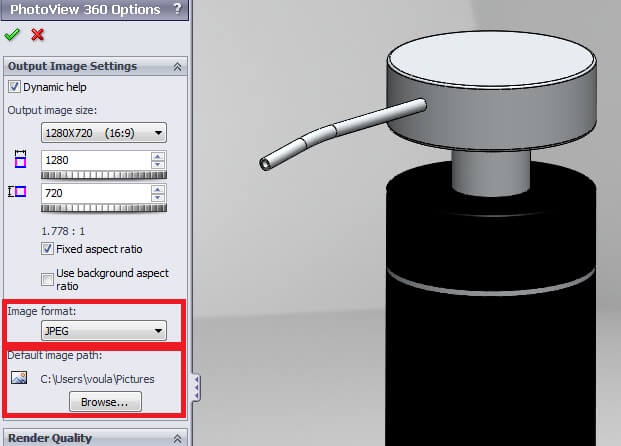
Task: Expand the Render Quality section
Action: [x=177, y=438]
